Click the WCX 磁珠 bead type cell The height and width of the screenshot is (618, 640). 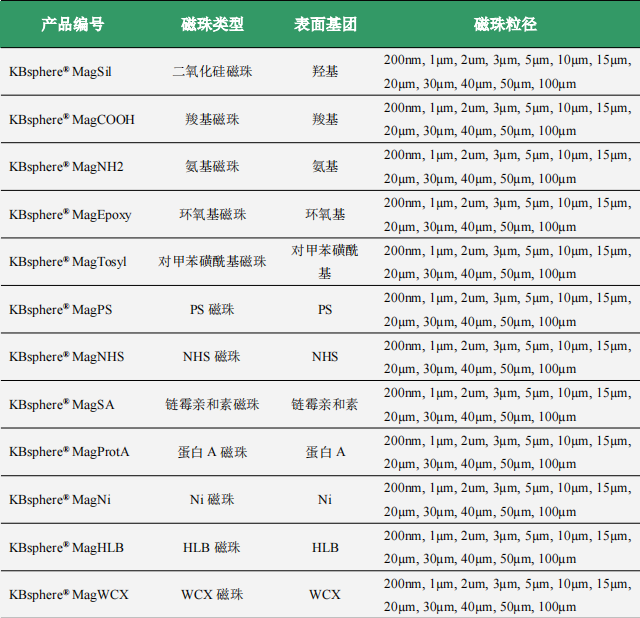click(212, 594)
